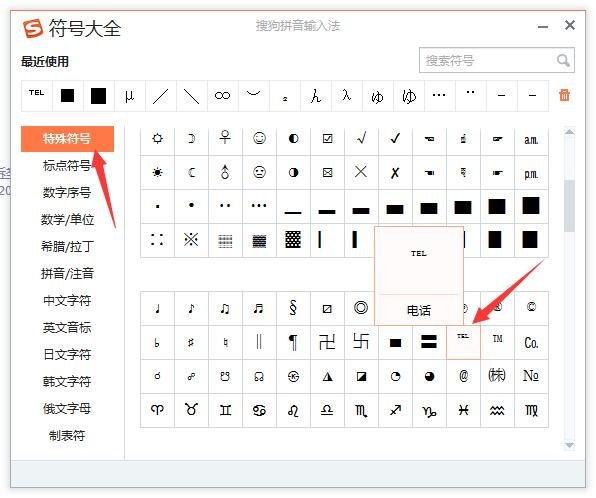The width and height of the screenshot is (596, 498).
Task: Insert the Aries ♈ zodiac symbol
Action: coord(157,410)
